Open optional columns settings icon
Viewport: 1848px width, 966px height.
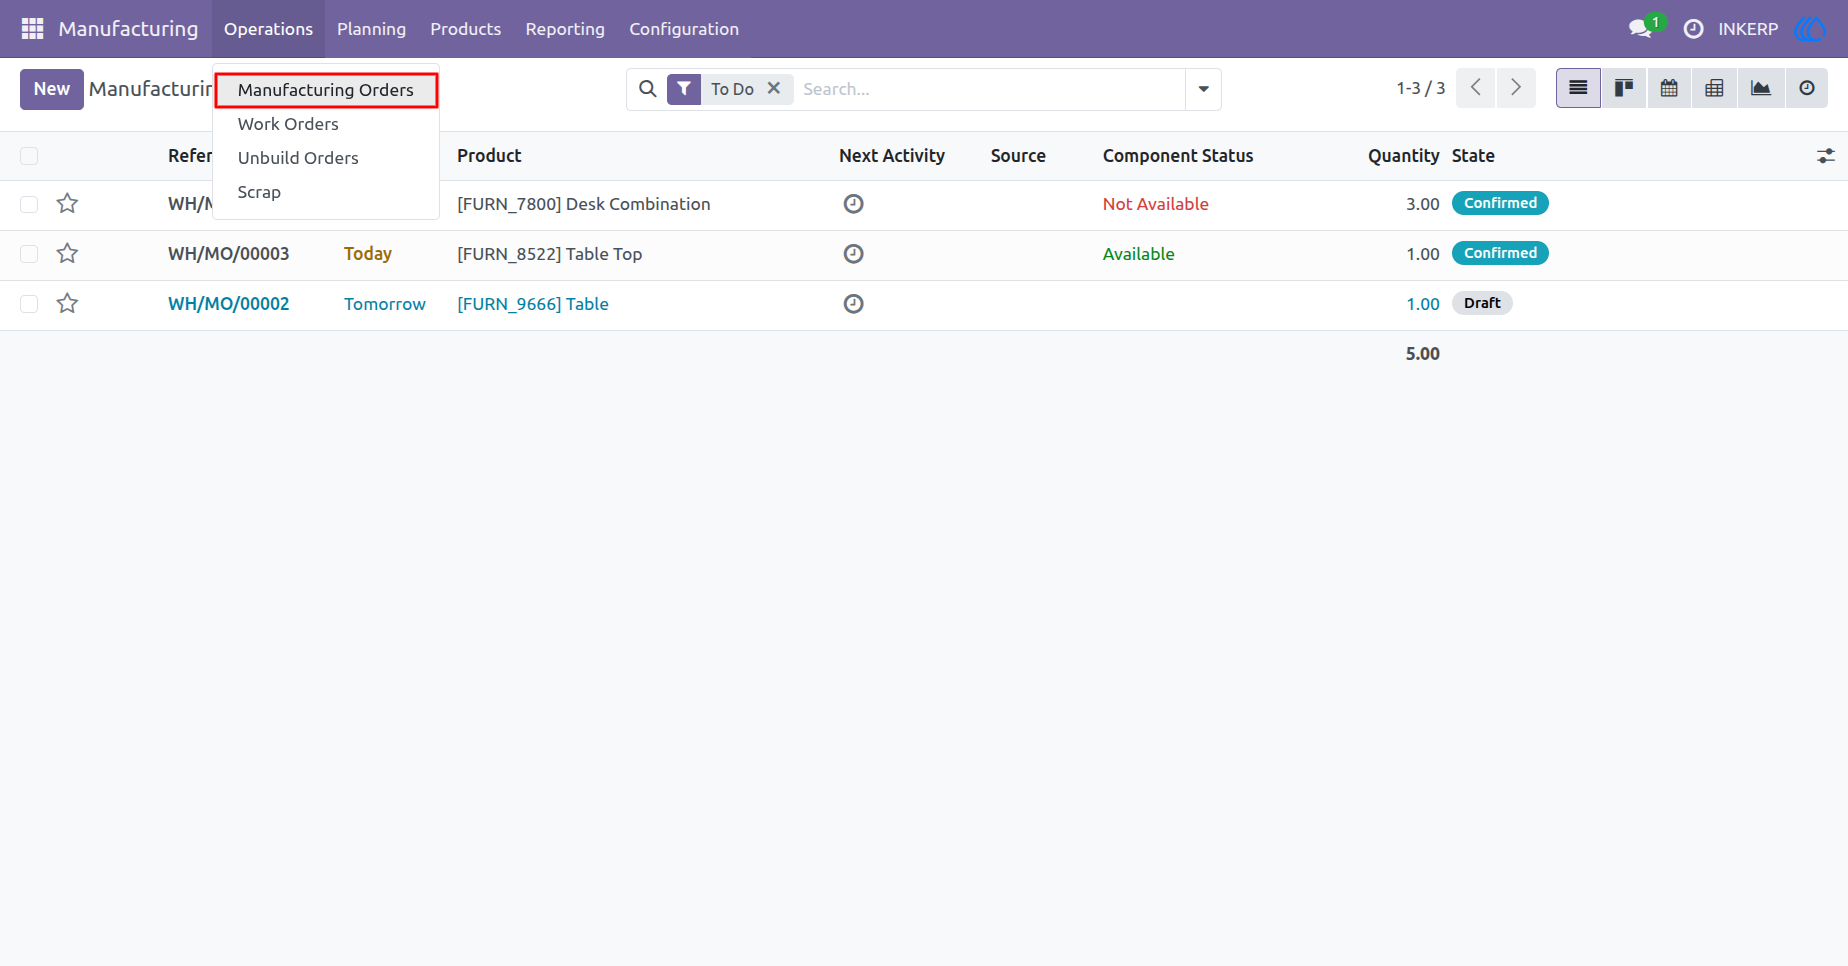click(1826, 156)
